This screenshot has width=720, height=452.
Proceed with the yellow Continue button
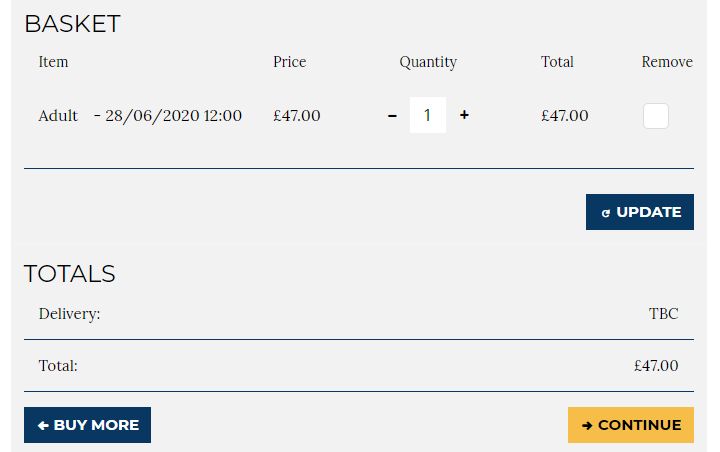(x=631, y=425)
